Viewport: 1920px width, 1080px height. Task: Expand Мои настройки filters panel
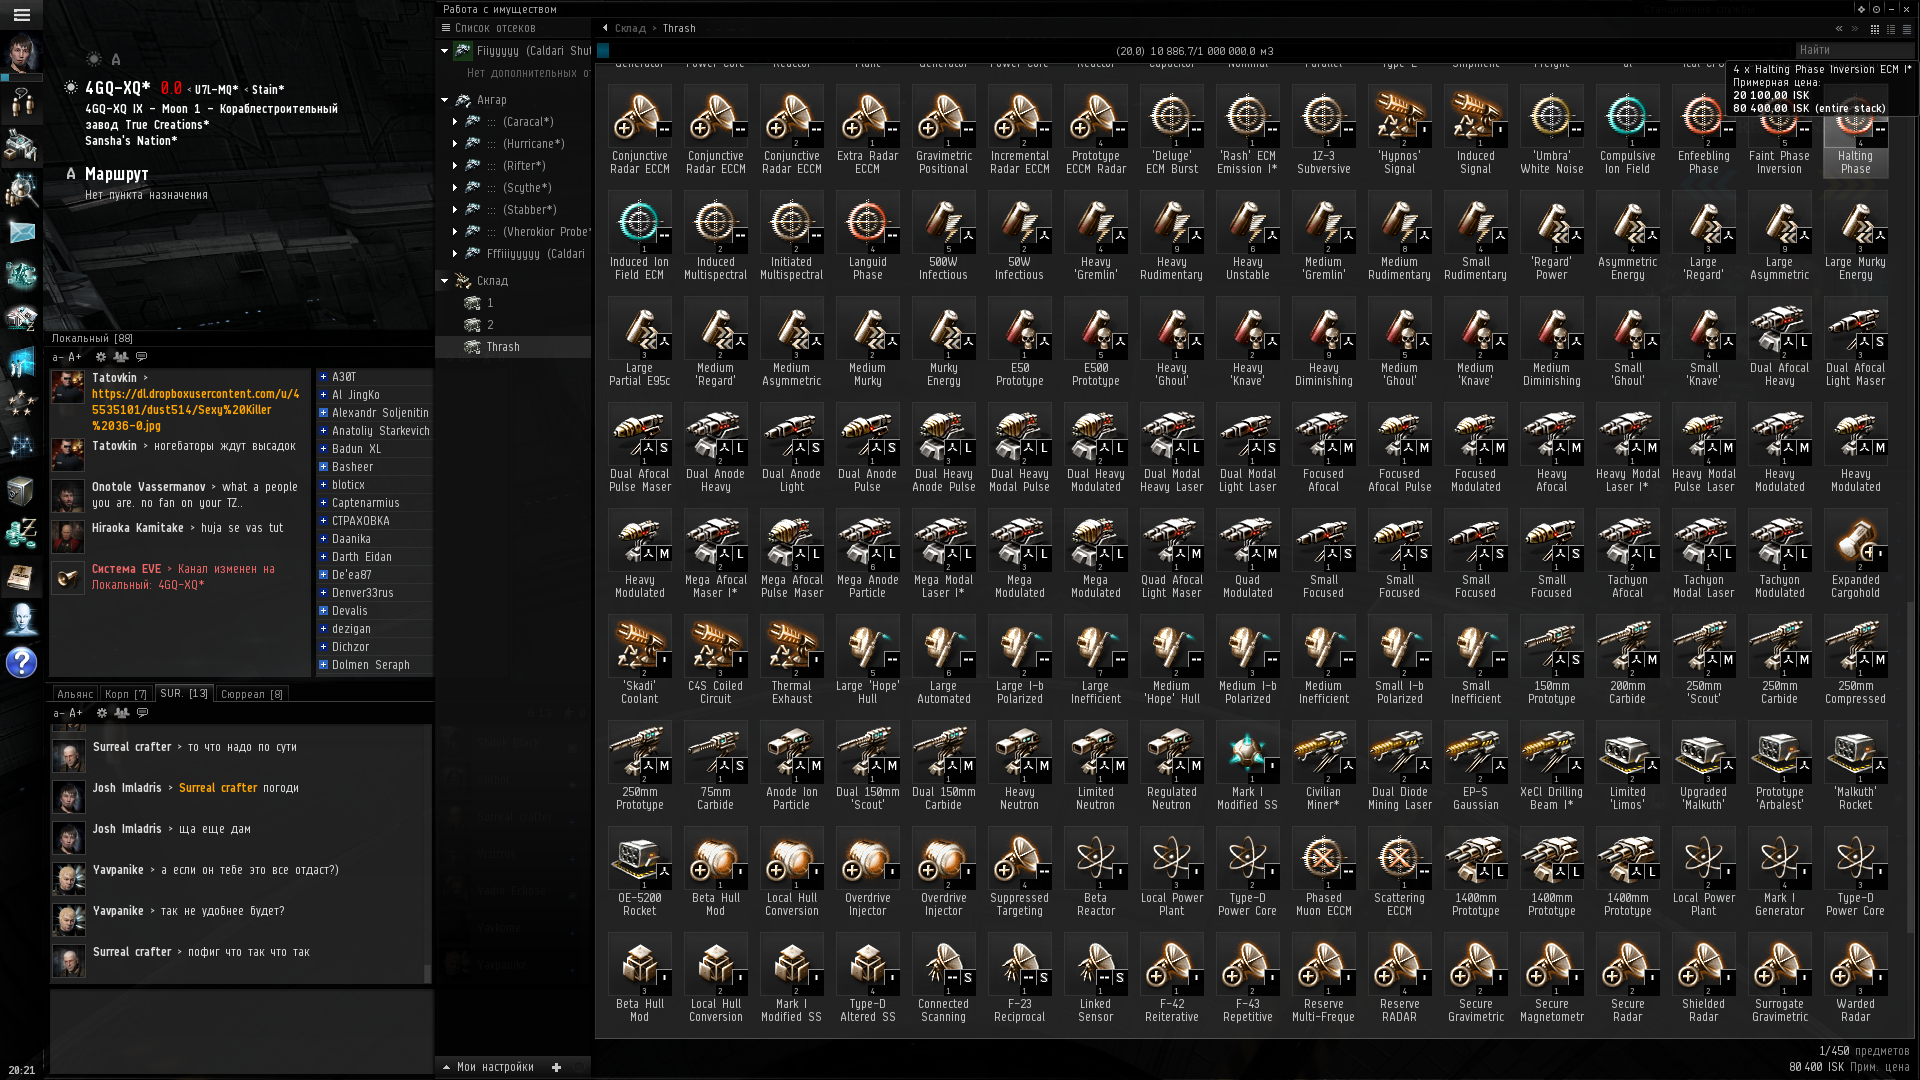tap(489, 1067)
